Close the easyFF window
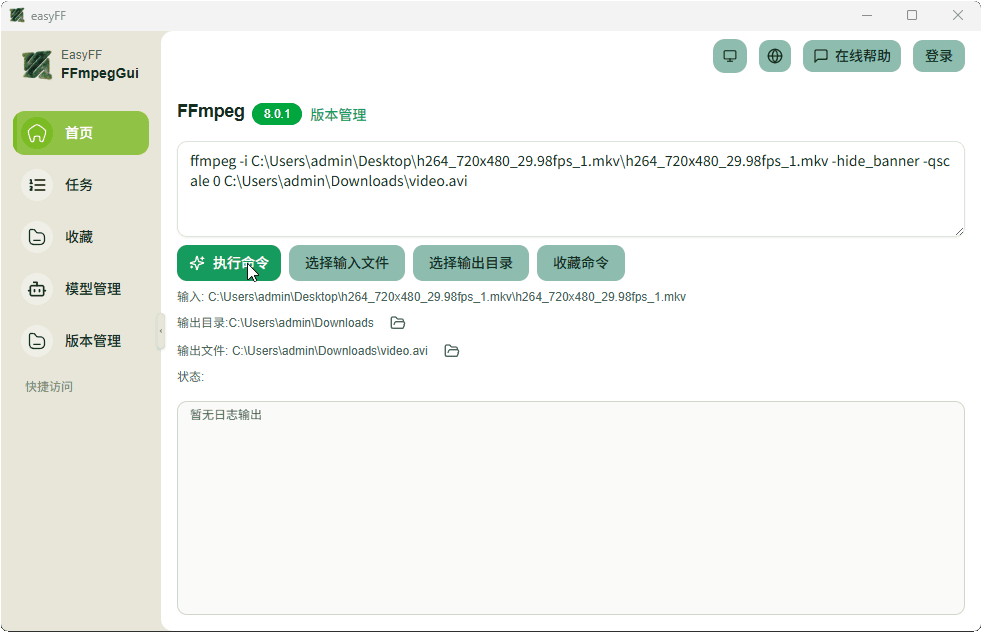Image resolution: width=982 pixels, height=632 pixels. [x=958, y=15]
